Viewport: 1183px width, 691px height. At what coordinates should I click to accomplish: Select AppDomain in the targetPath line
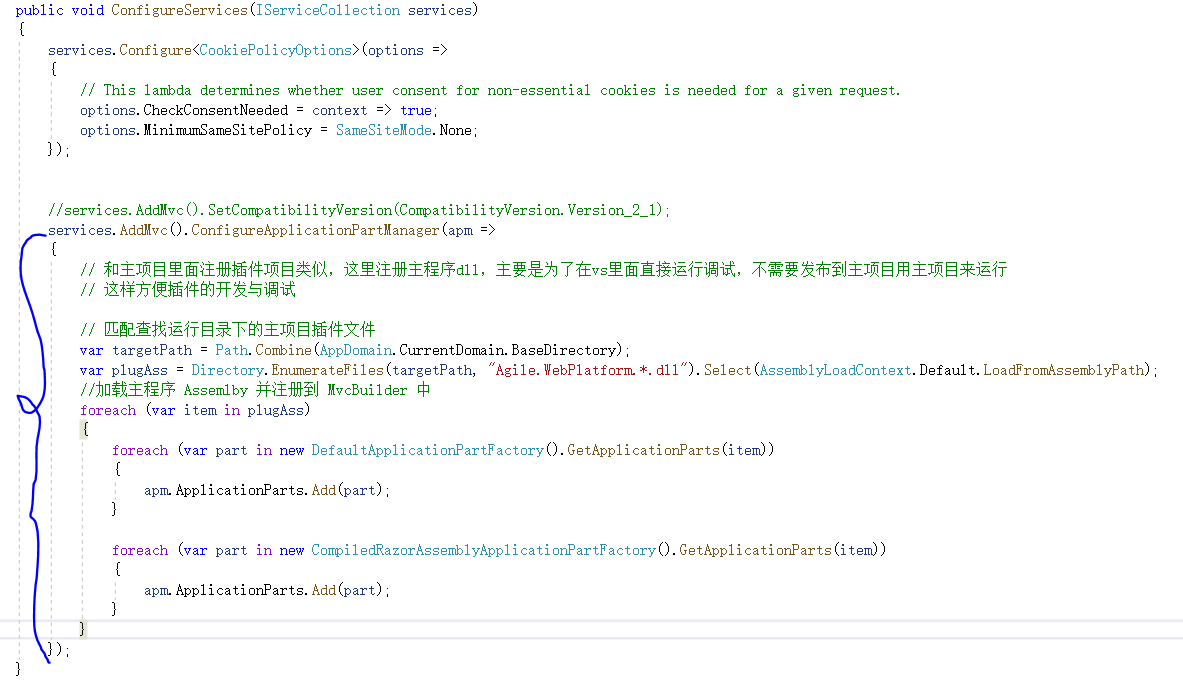tap(356, 351)
